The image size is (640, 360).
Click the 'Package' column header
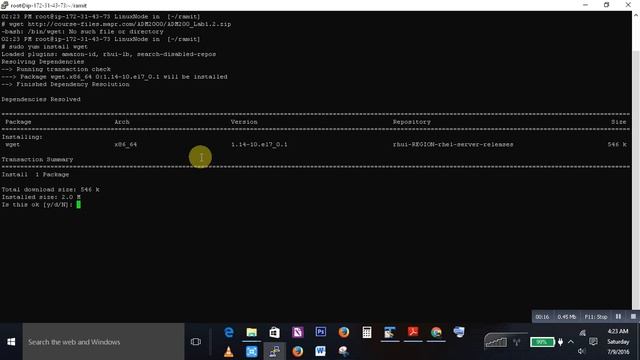point(18,122)
